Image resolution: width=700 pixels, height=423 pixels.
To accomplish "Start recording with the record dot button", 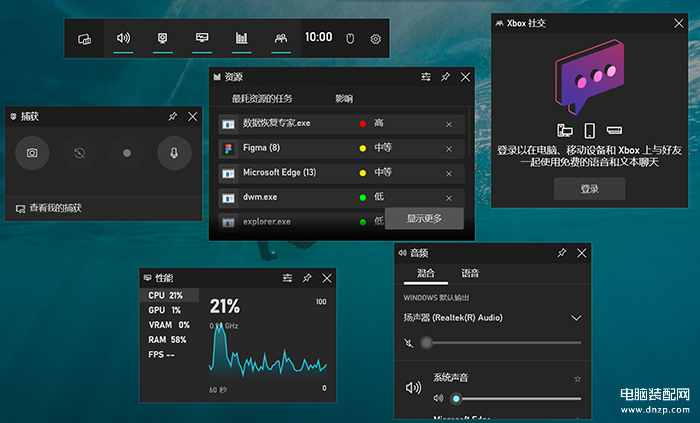I will (x=127, y=153).
